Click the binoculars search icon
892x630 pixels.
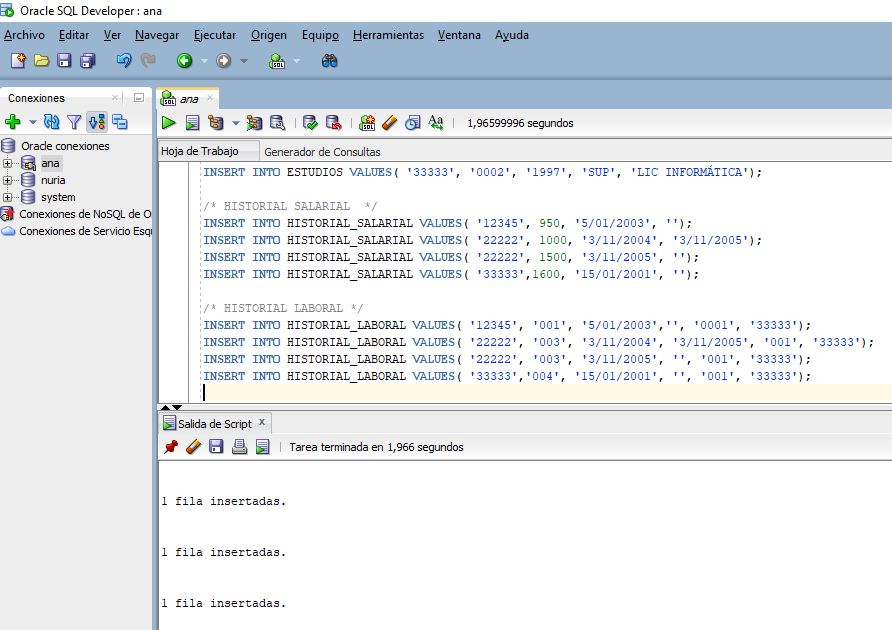coord(329,61)
